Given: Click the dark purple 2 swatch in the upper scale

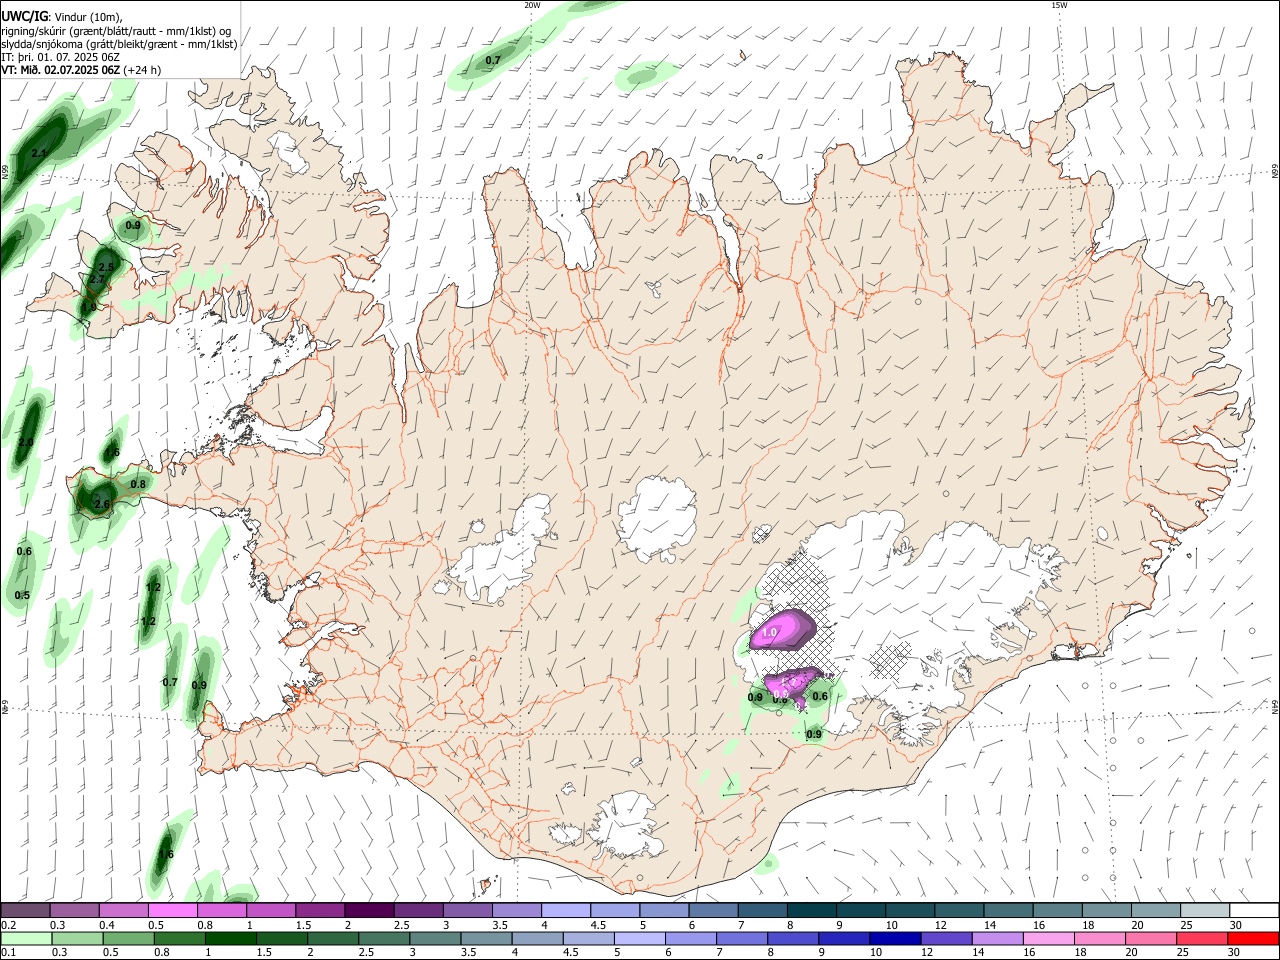Looking at the screenshot, I should 368,910.
